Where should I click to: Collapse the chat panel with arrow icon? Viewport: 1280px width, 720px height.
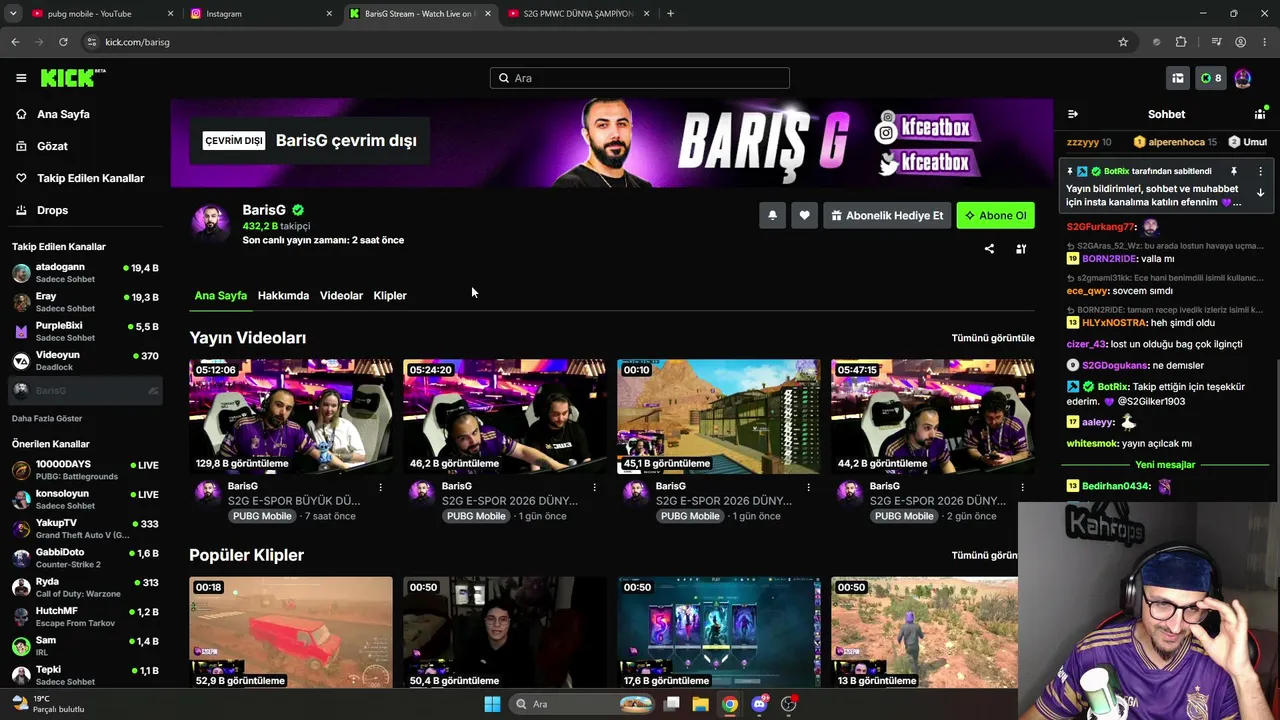tap(1073, 114)
